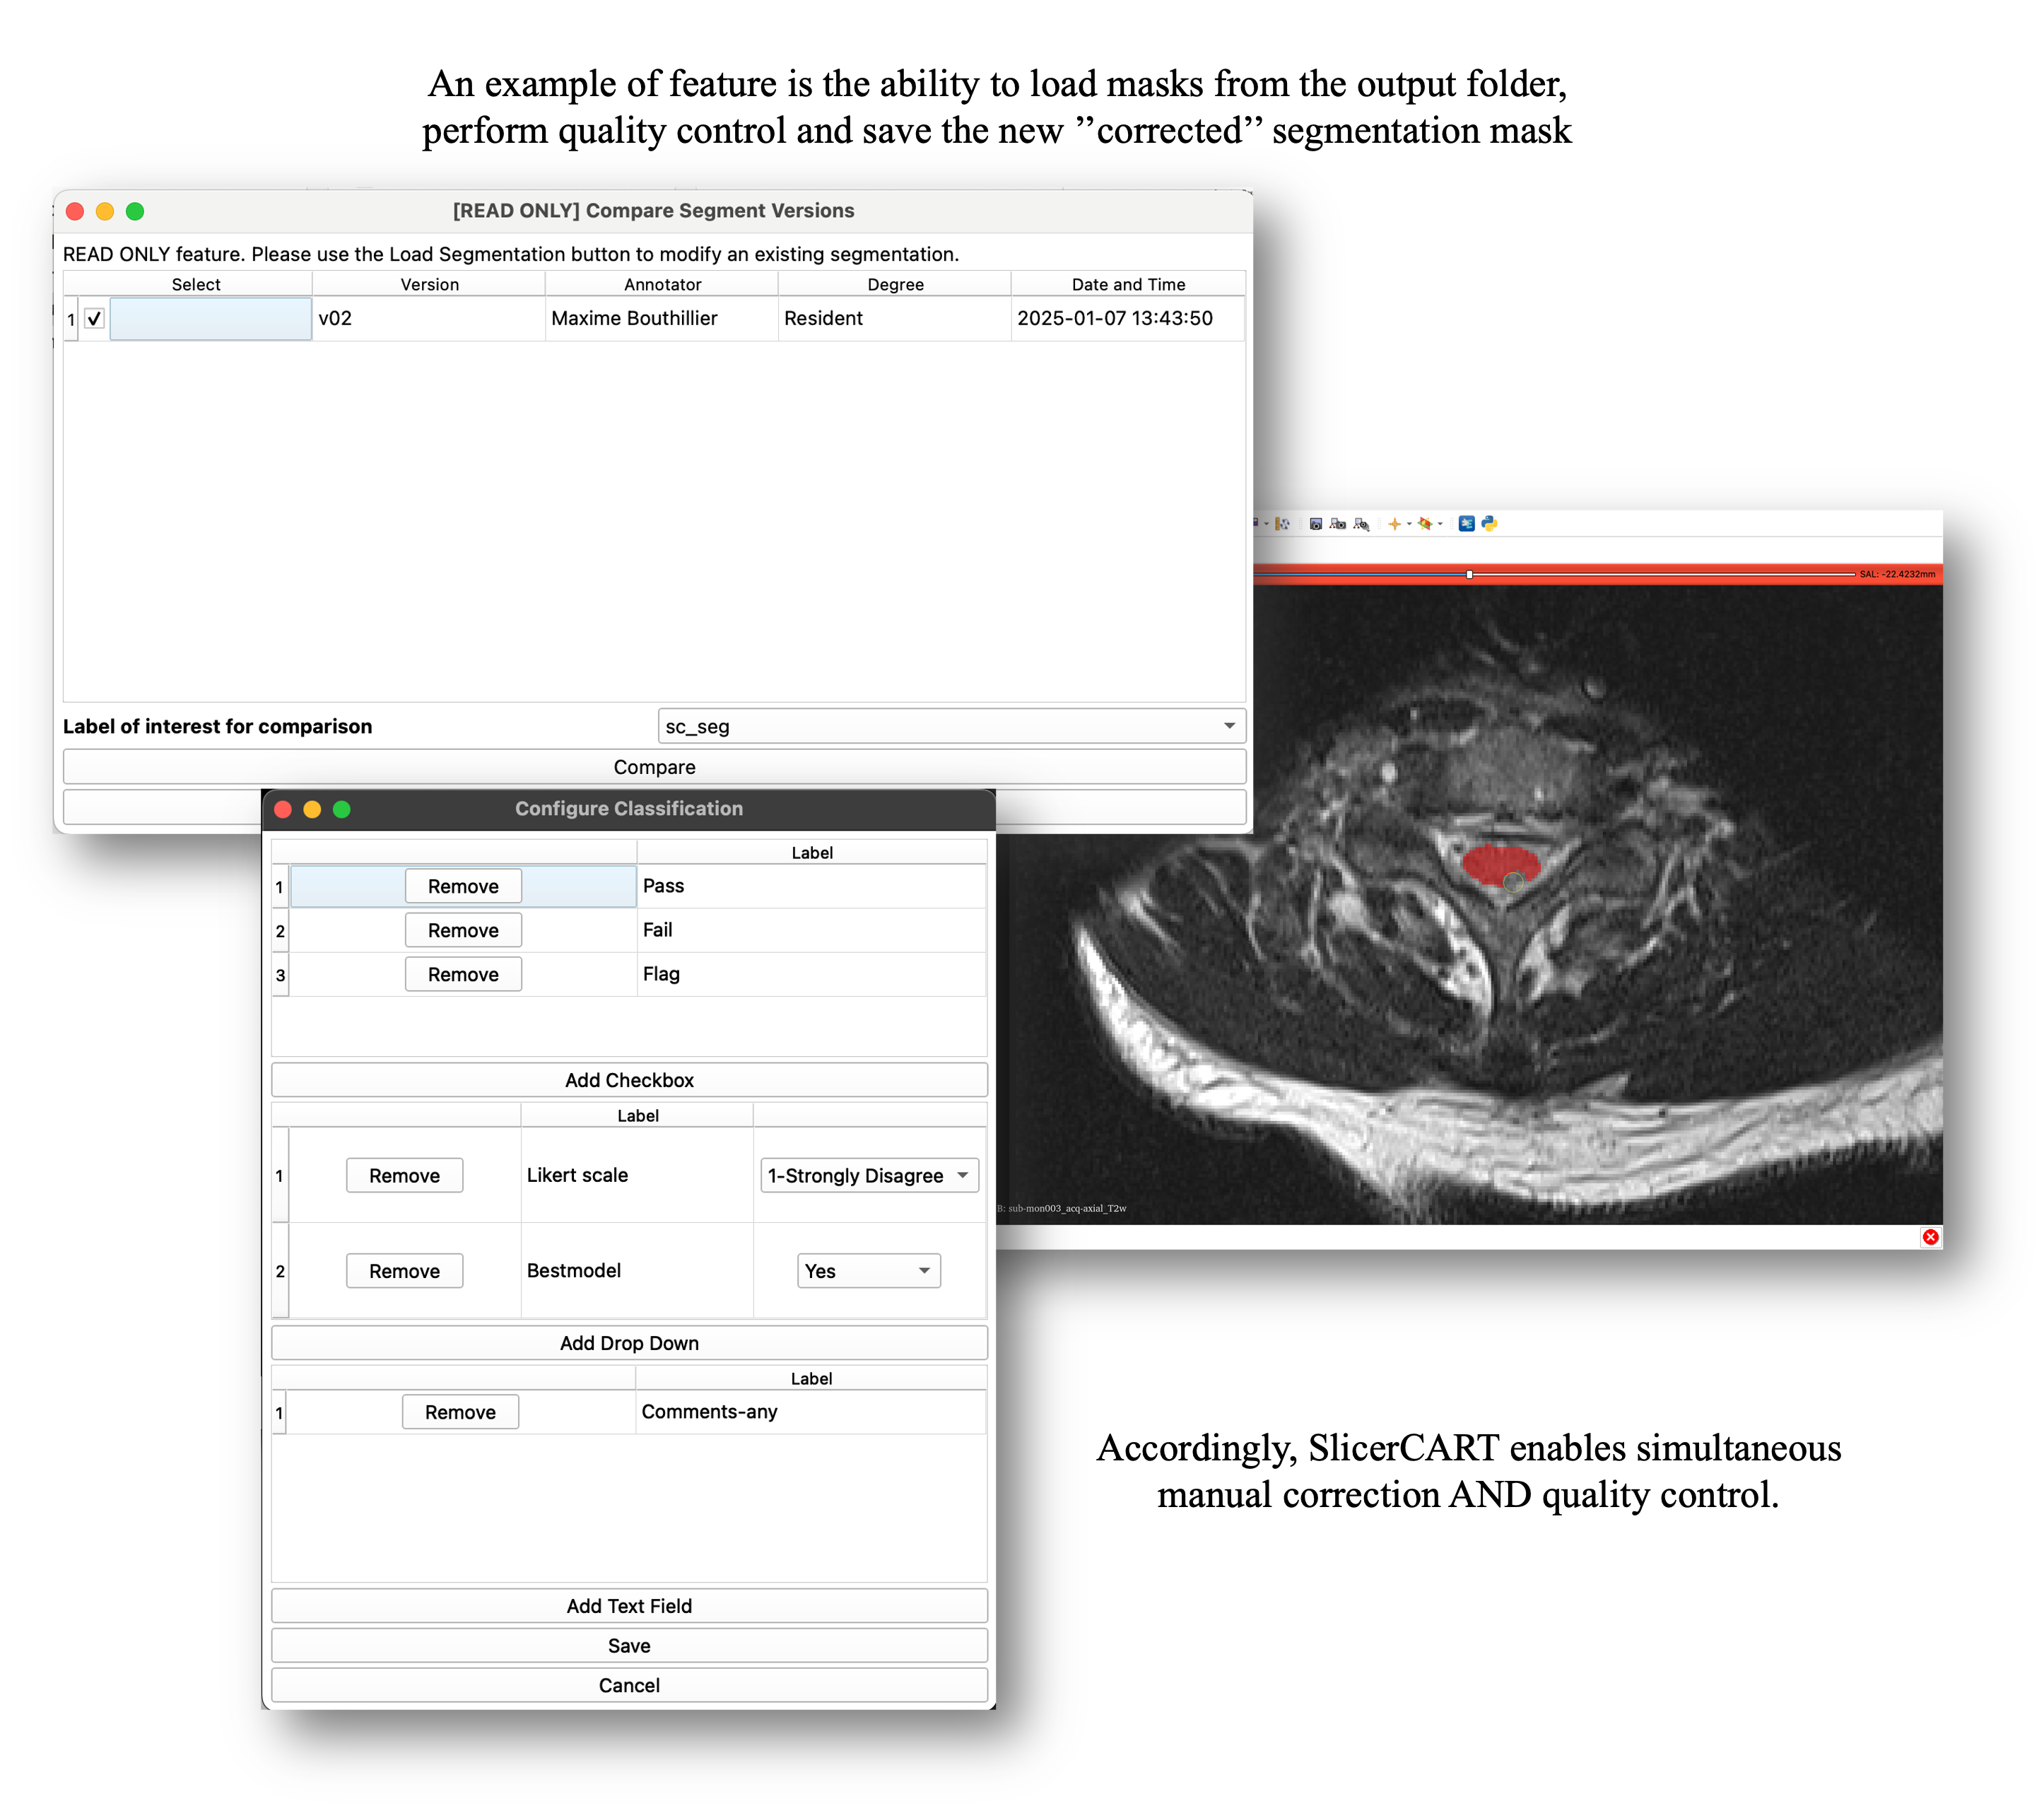Image resolution: width=2044 pixels, height=1811 pixels.
Task: Click the Annotator column header
Action: pyautogui.click(x=662, y=284)
